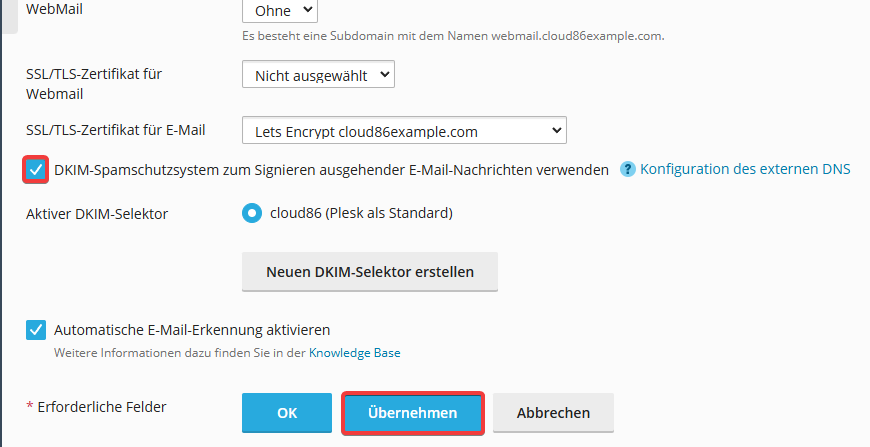
Task: Click the Automatische E-Mail-Erkennung aktivieren label
Action: tap(192, 330)
